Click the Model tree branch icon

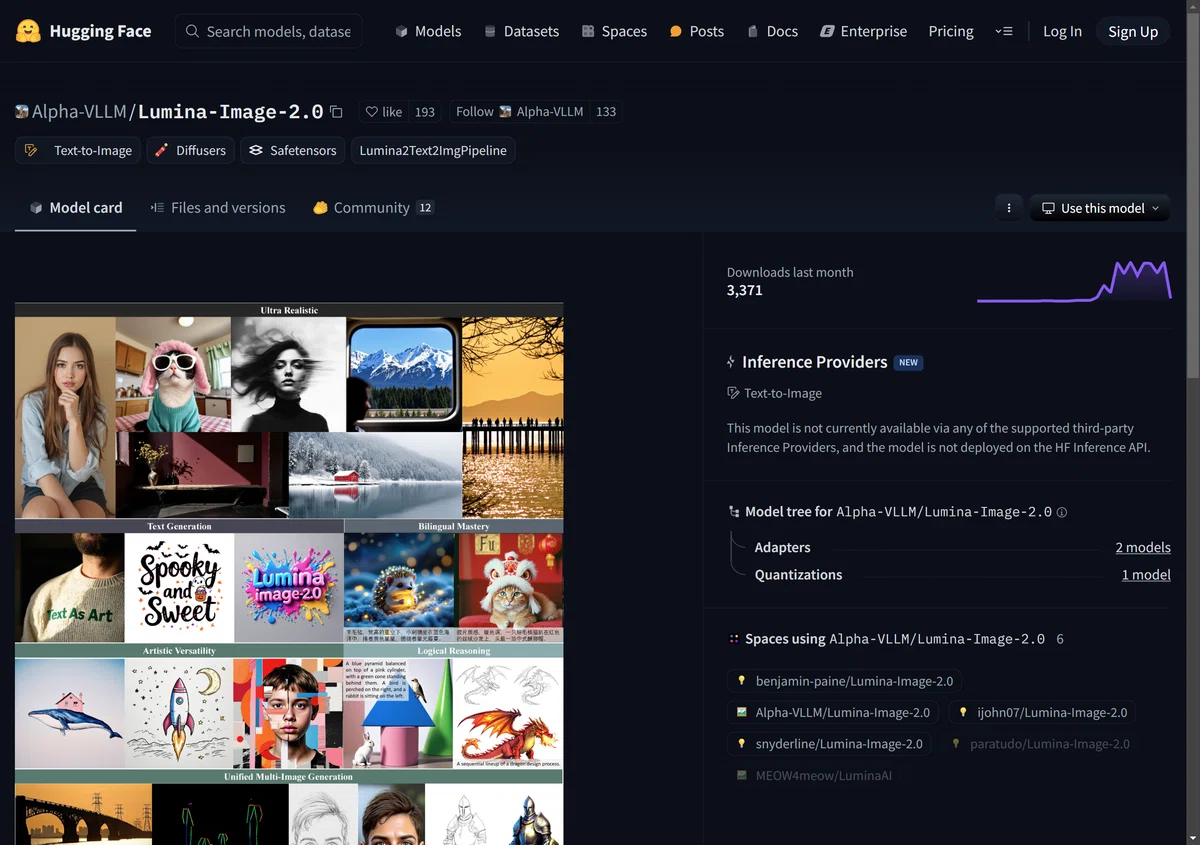[734, 512]
